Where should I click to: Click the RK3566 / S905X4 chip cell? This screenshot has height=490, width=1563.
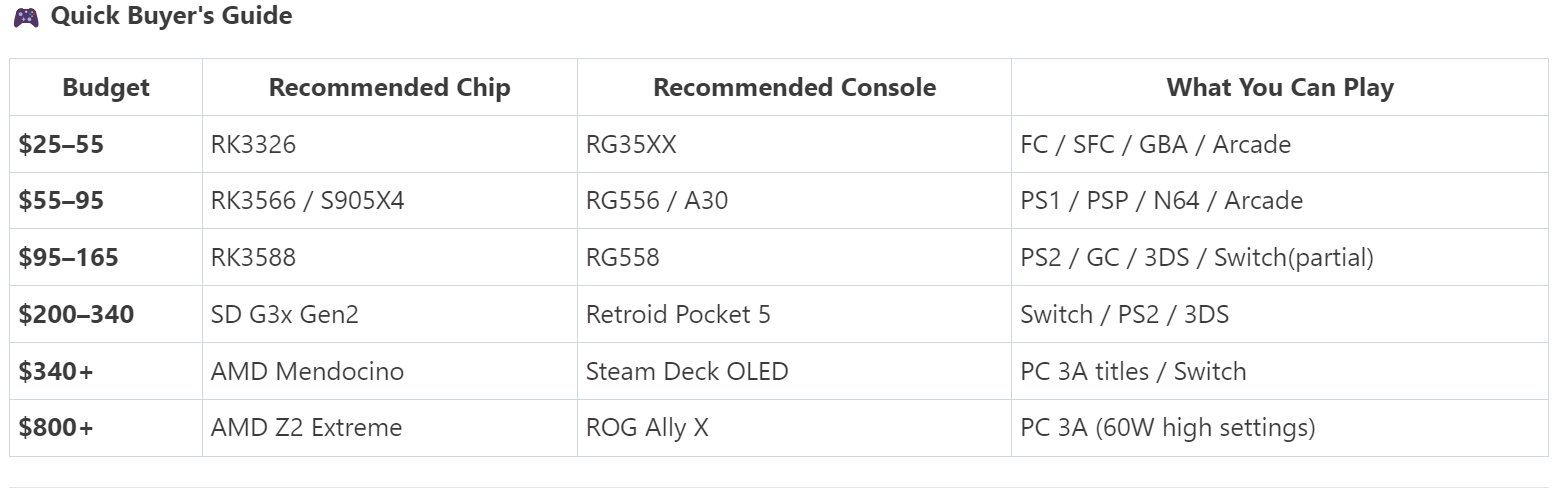[x=307, y=201]
